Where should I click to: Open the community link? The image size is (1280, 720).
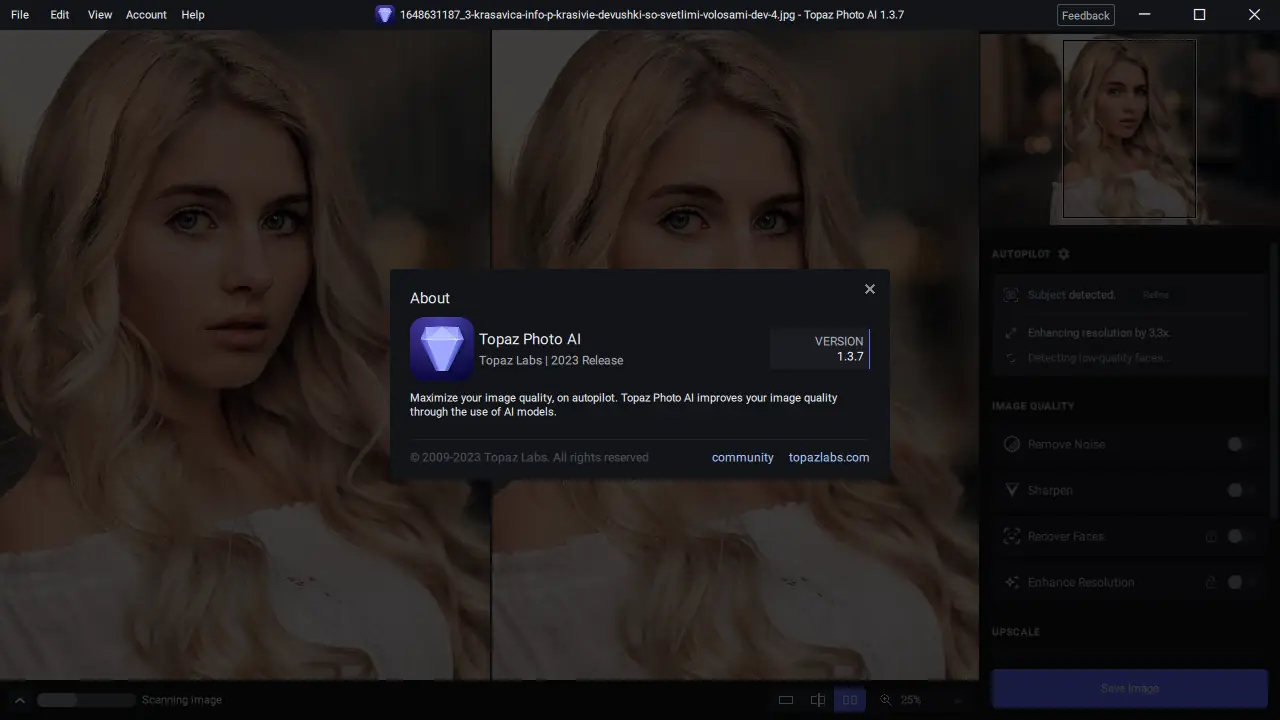point(743,457)
